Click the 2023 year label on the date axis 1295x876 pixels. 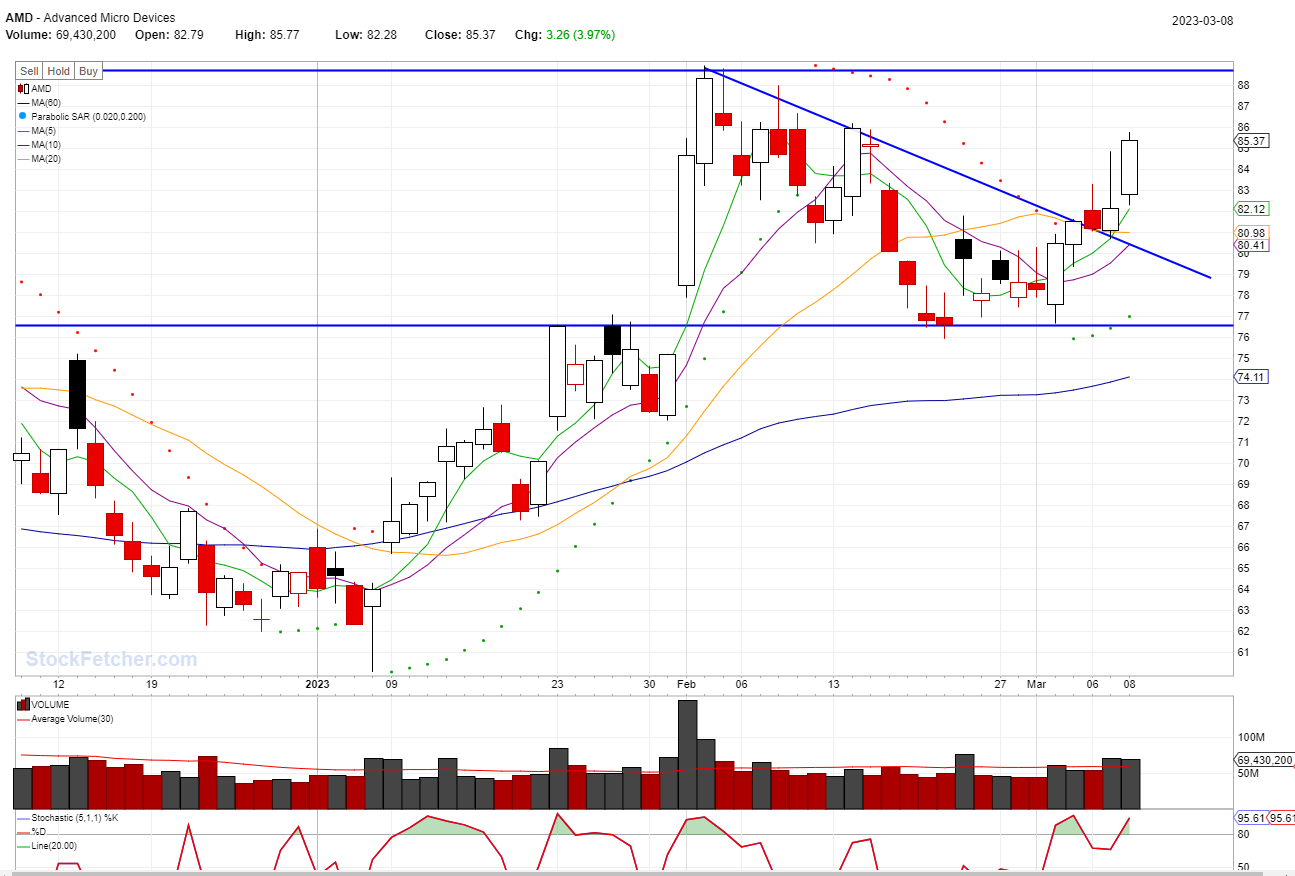317,684
